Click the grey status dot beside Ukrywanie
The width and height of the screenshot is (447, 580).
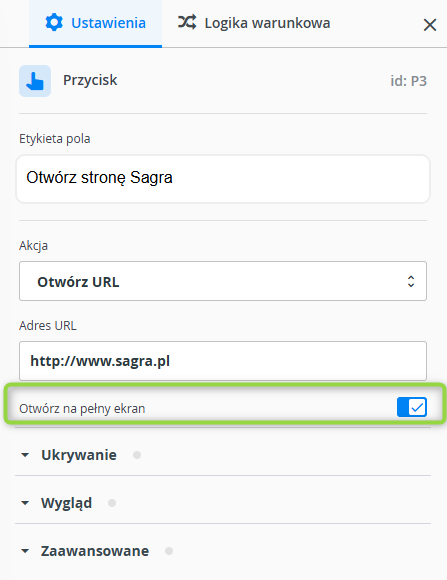click(137, 455)
